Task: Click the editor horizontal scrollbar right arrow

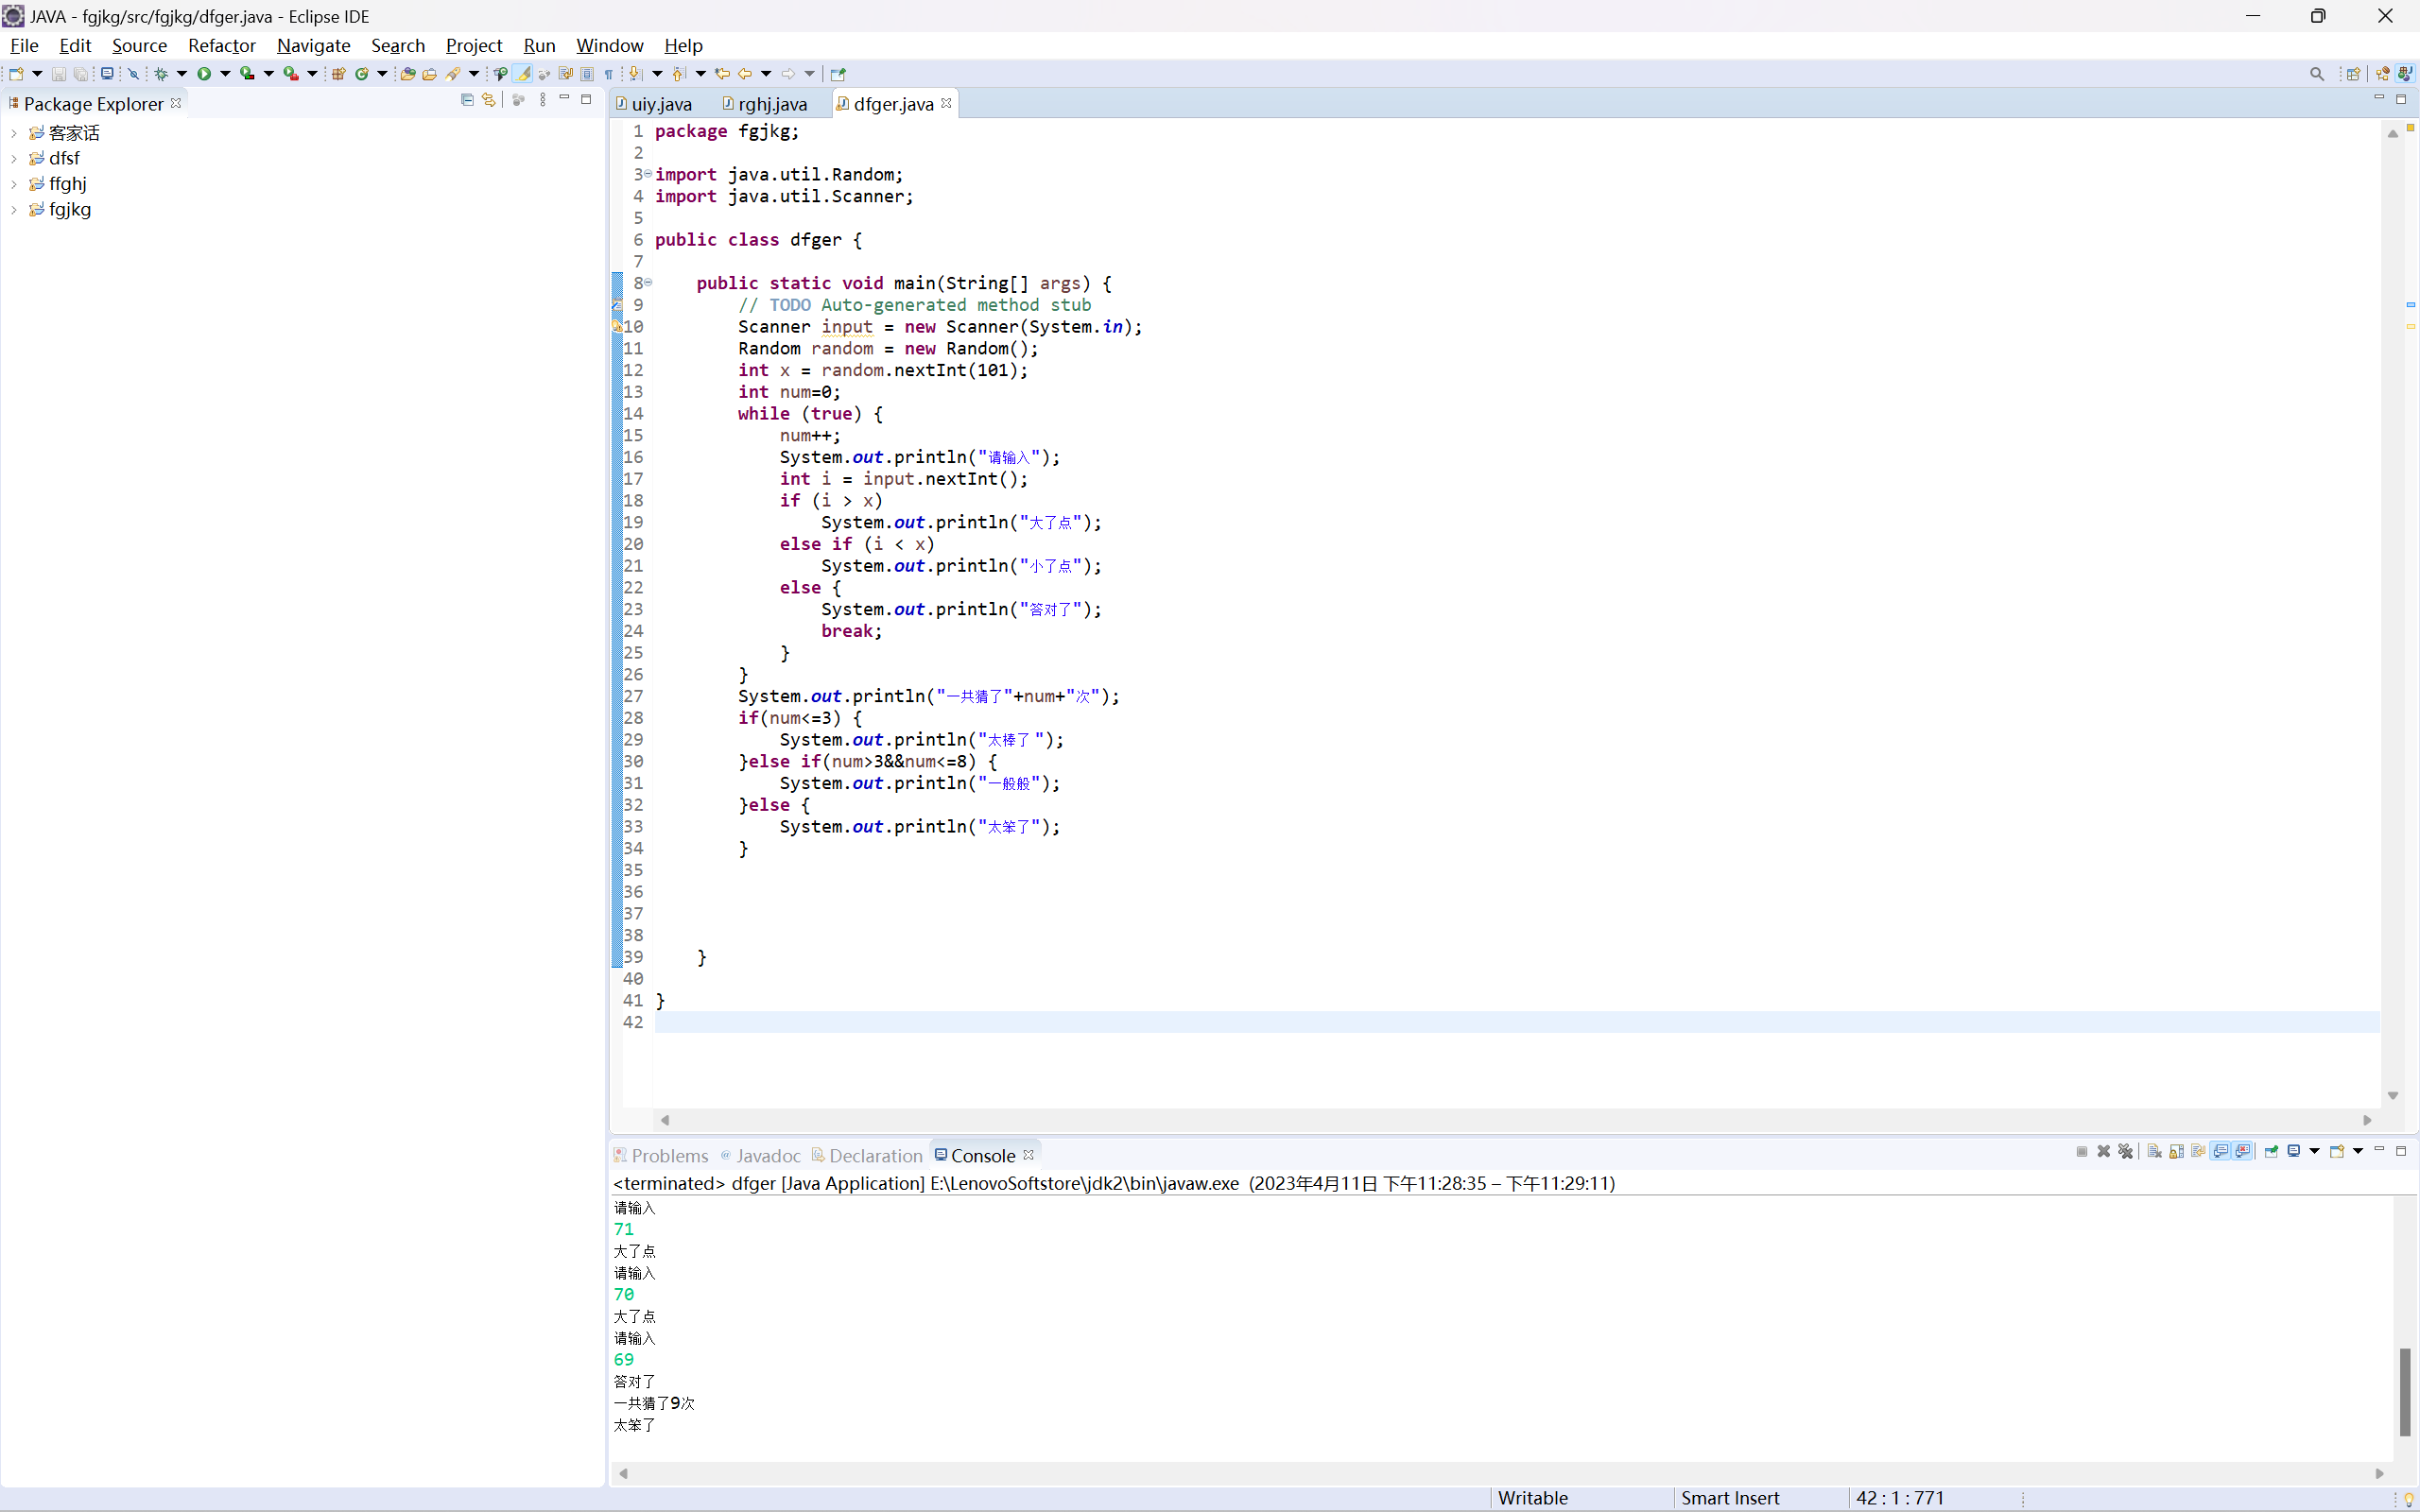Action: click(x=2367, y=1120)
